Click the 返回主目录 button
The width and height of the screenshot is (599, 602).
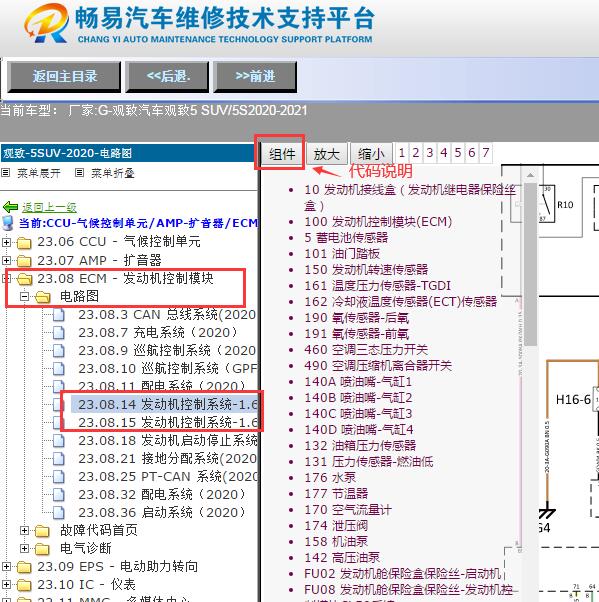click(x=65, y=76)
